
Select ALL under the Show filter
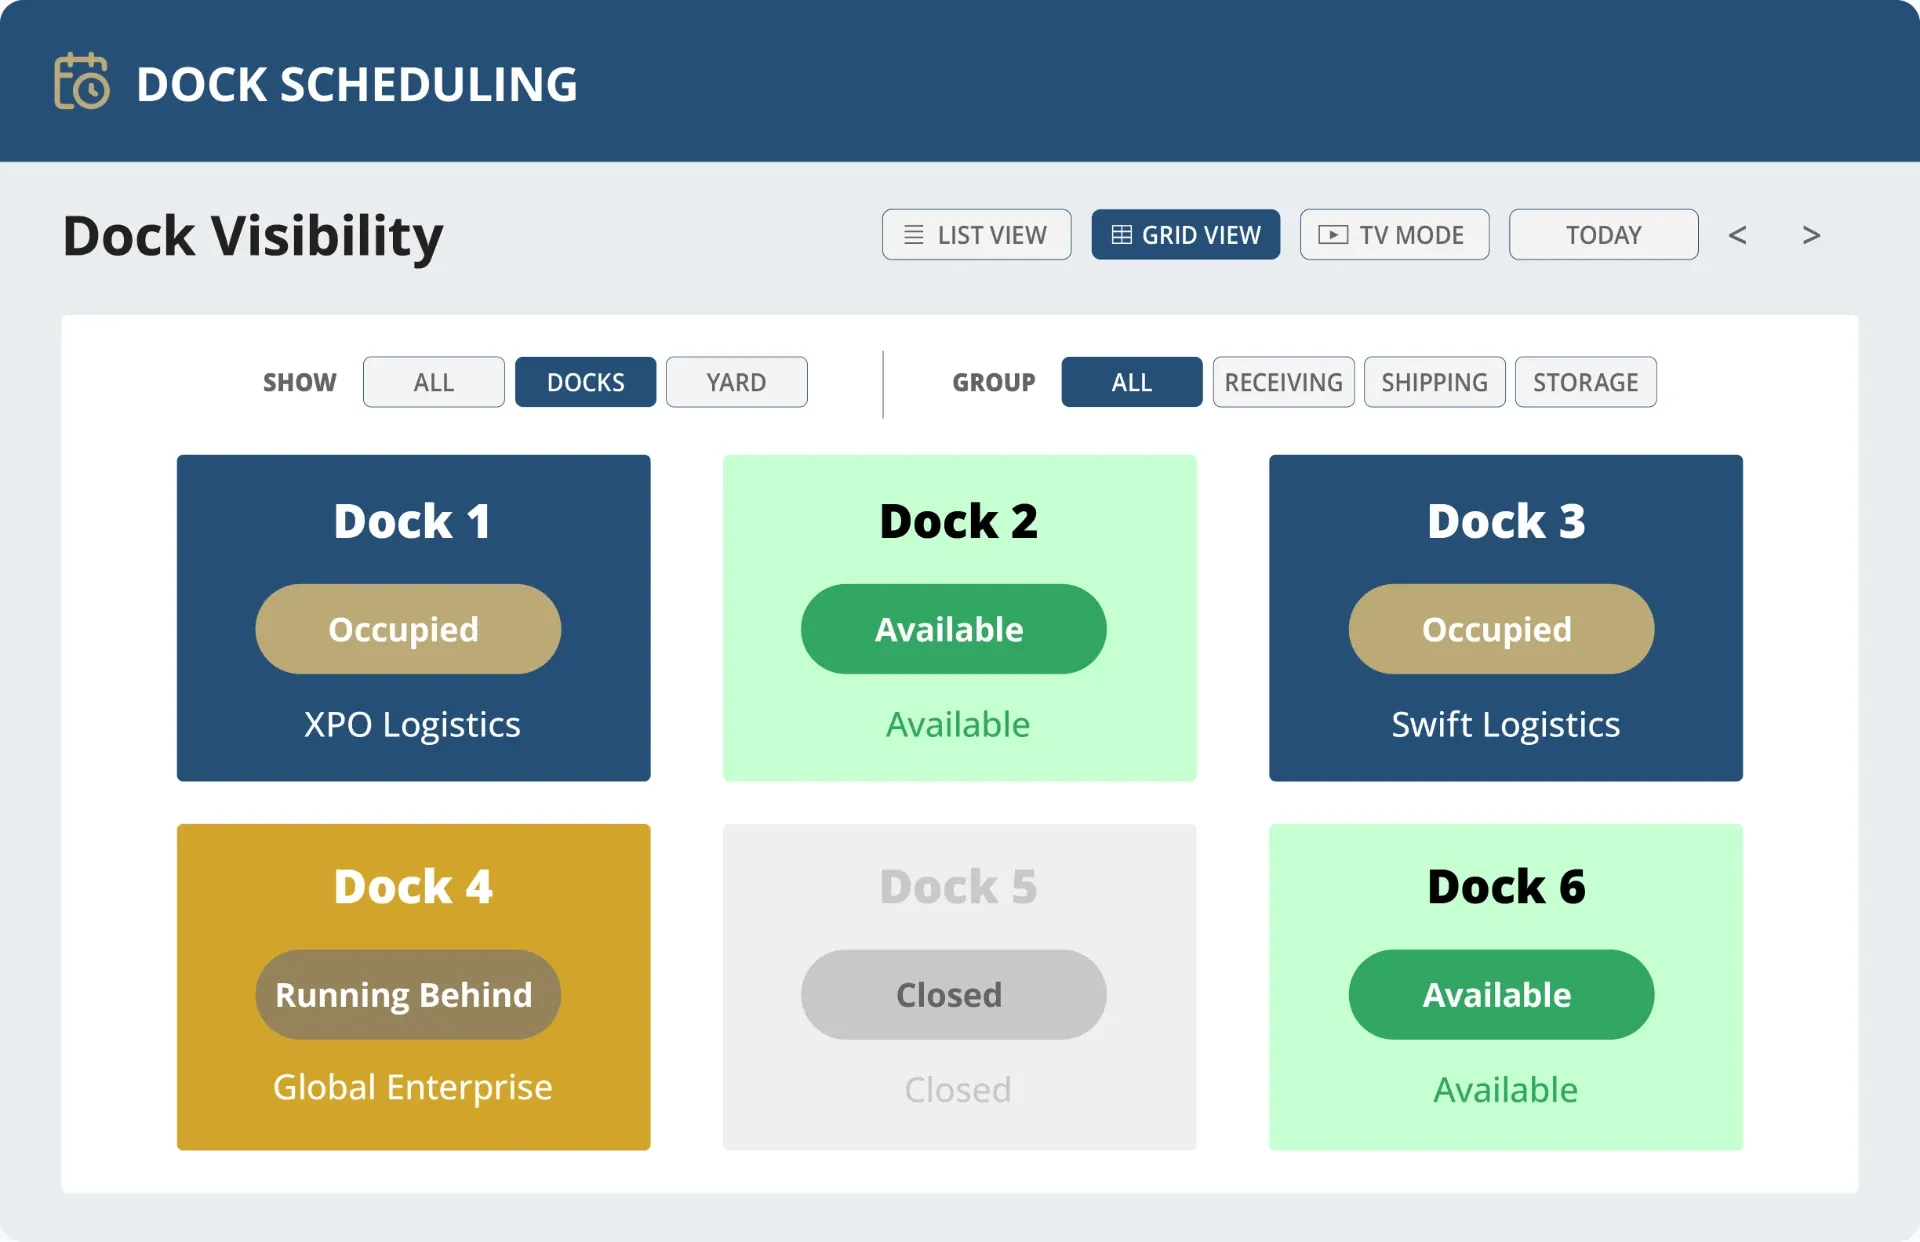click(434, 382)
